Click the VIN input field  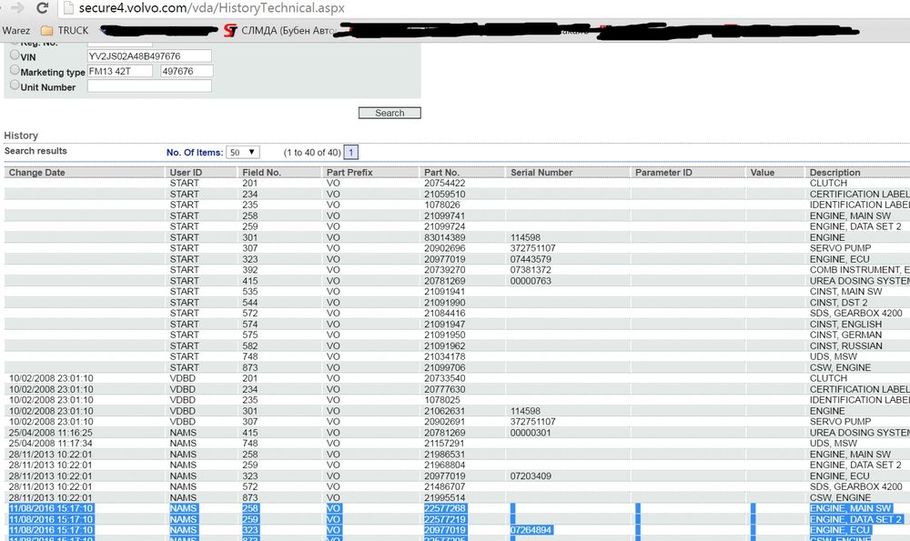point(149,56)
